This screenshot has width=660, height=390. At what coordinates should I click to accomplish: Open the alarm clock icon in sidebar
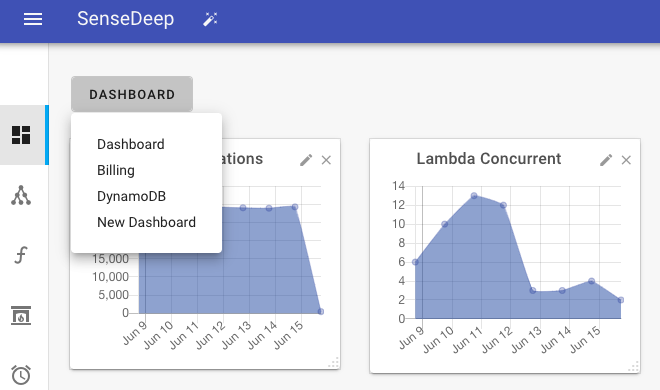(21, 374)
